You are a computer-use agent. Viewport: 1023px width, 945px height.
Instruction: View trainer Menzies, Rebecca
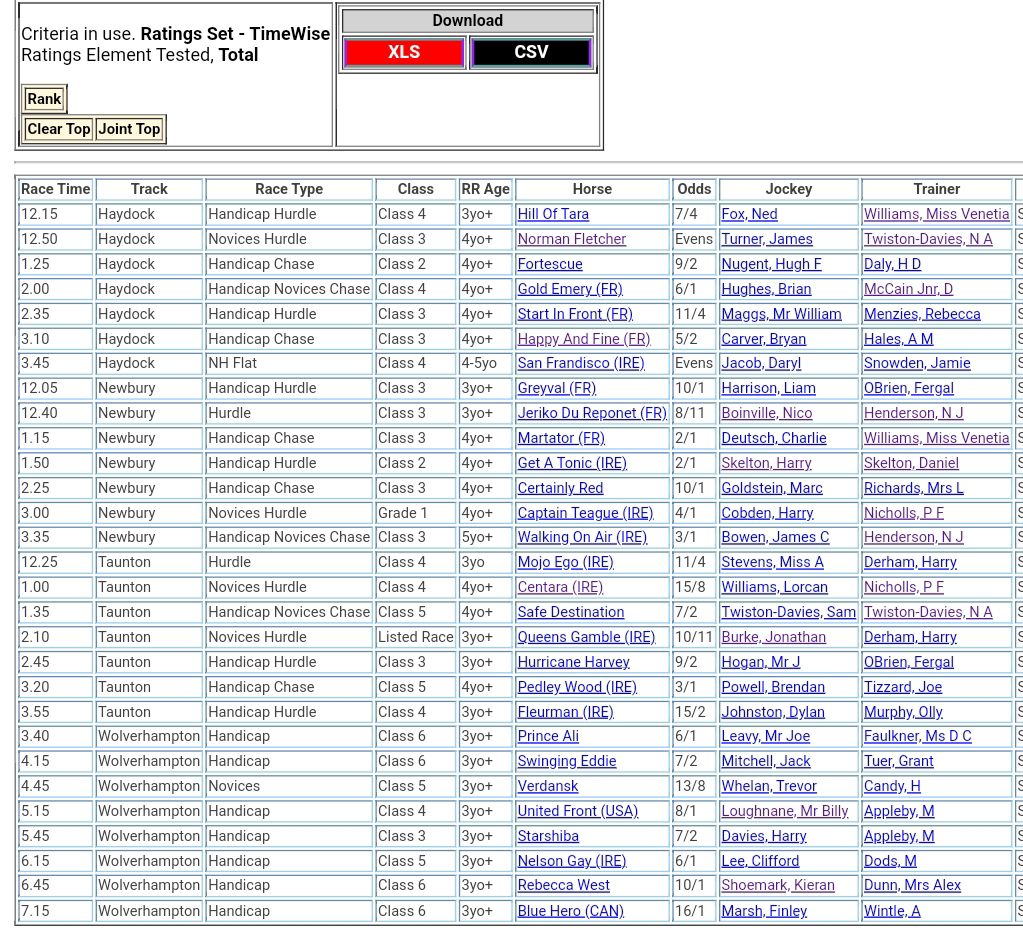click(x=922, y=314)
